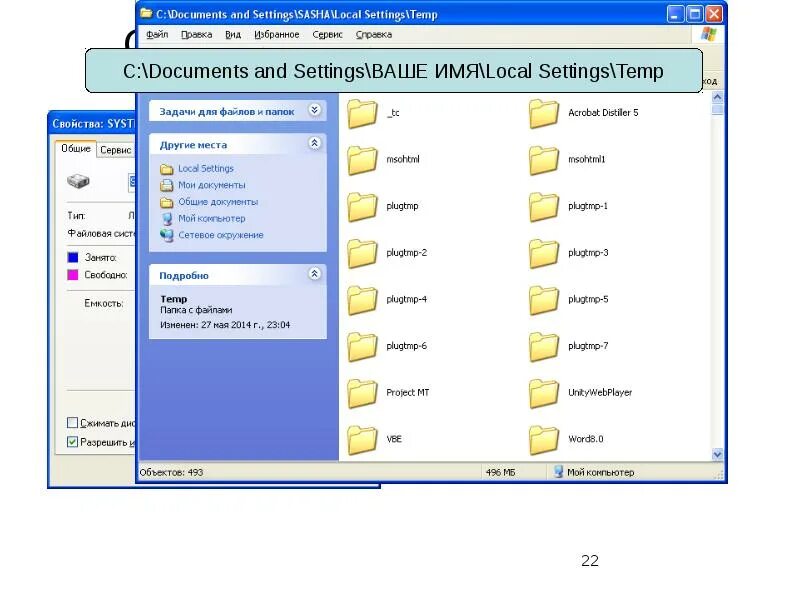Maximize the Temp explorer window
The image size is (800, 600).
tap(695, 14)
